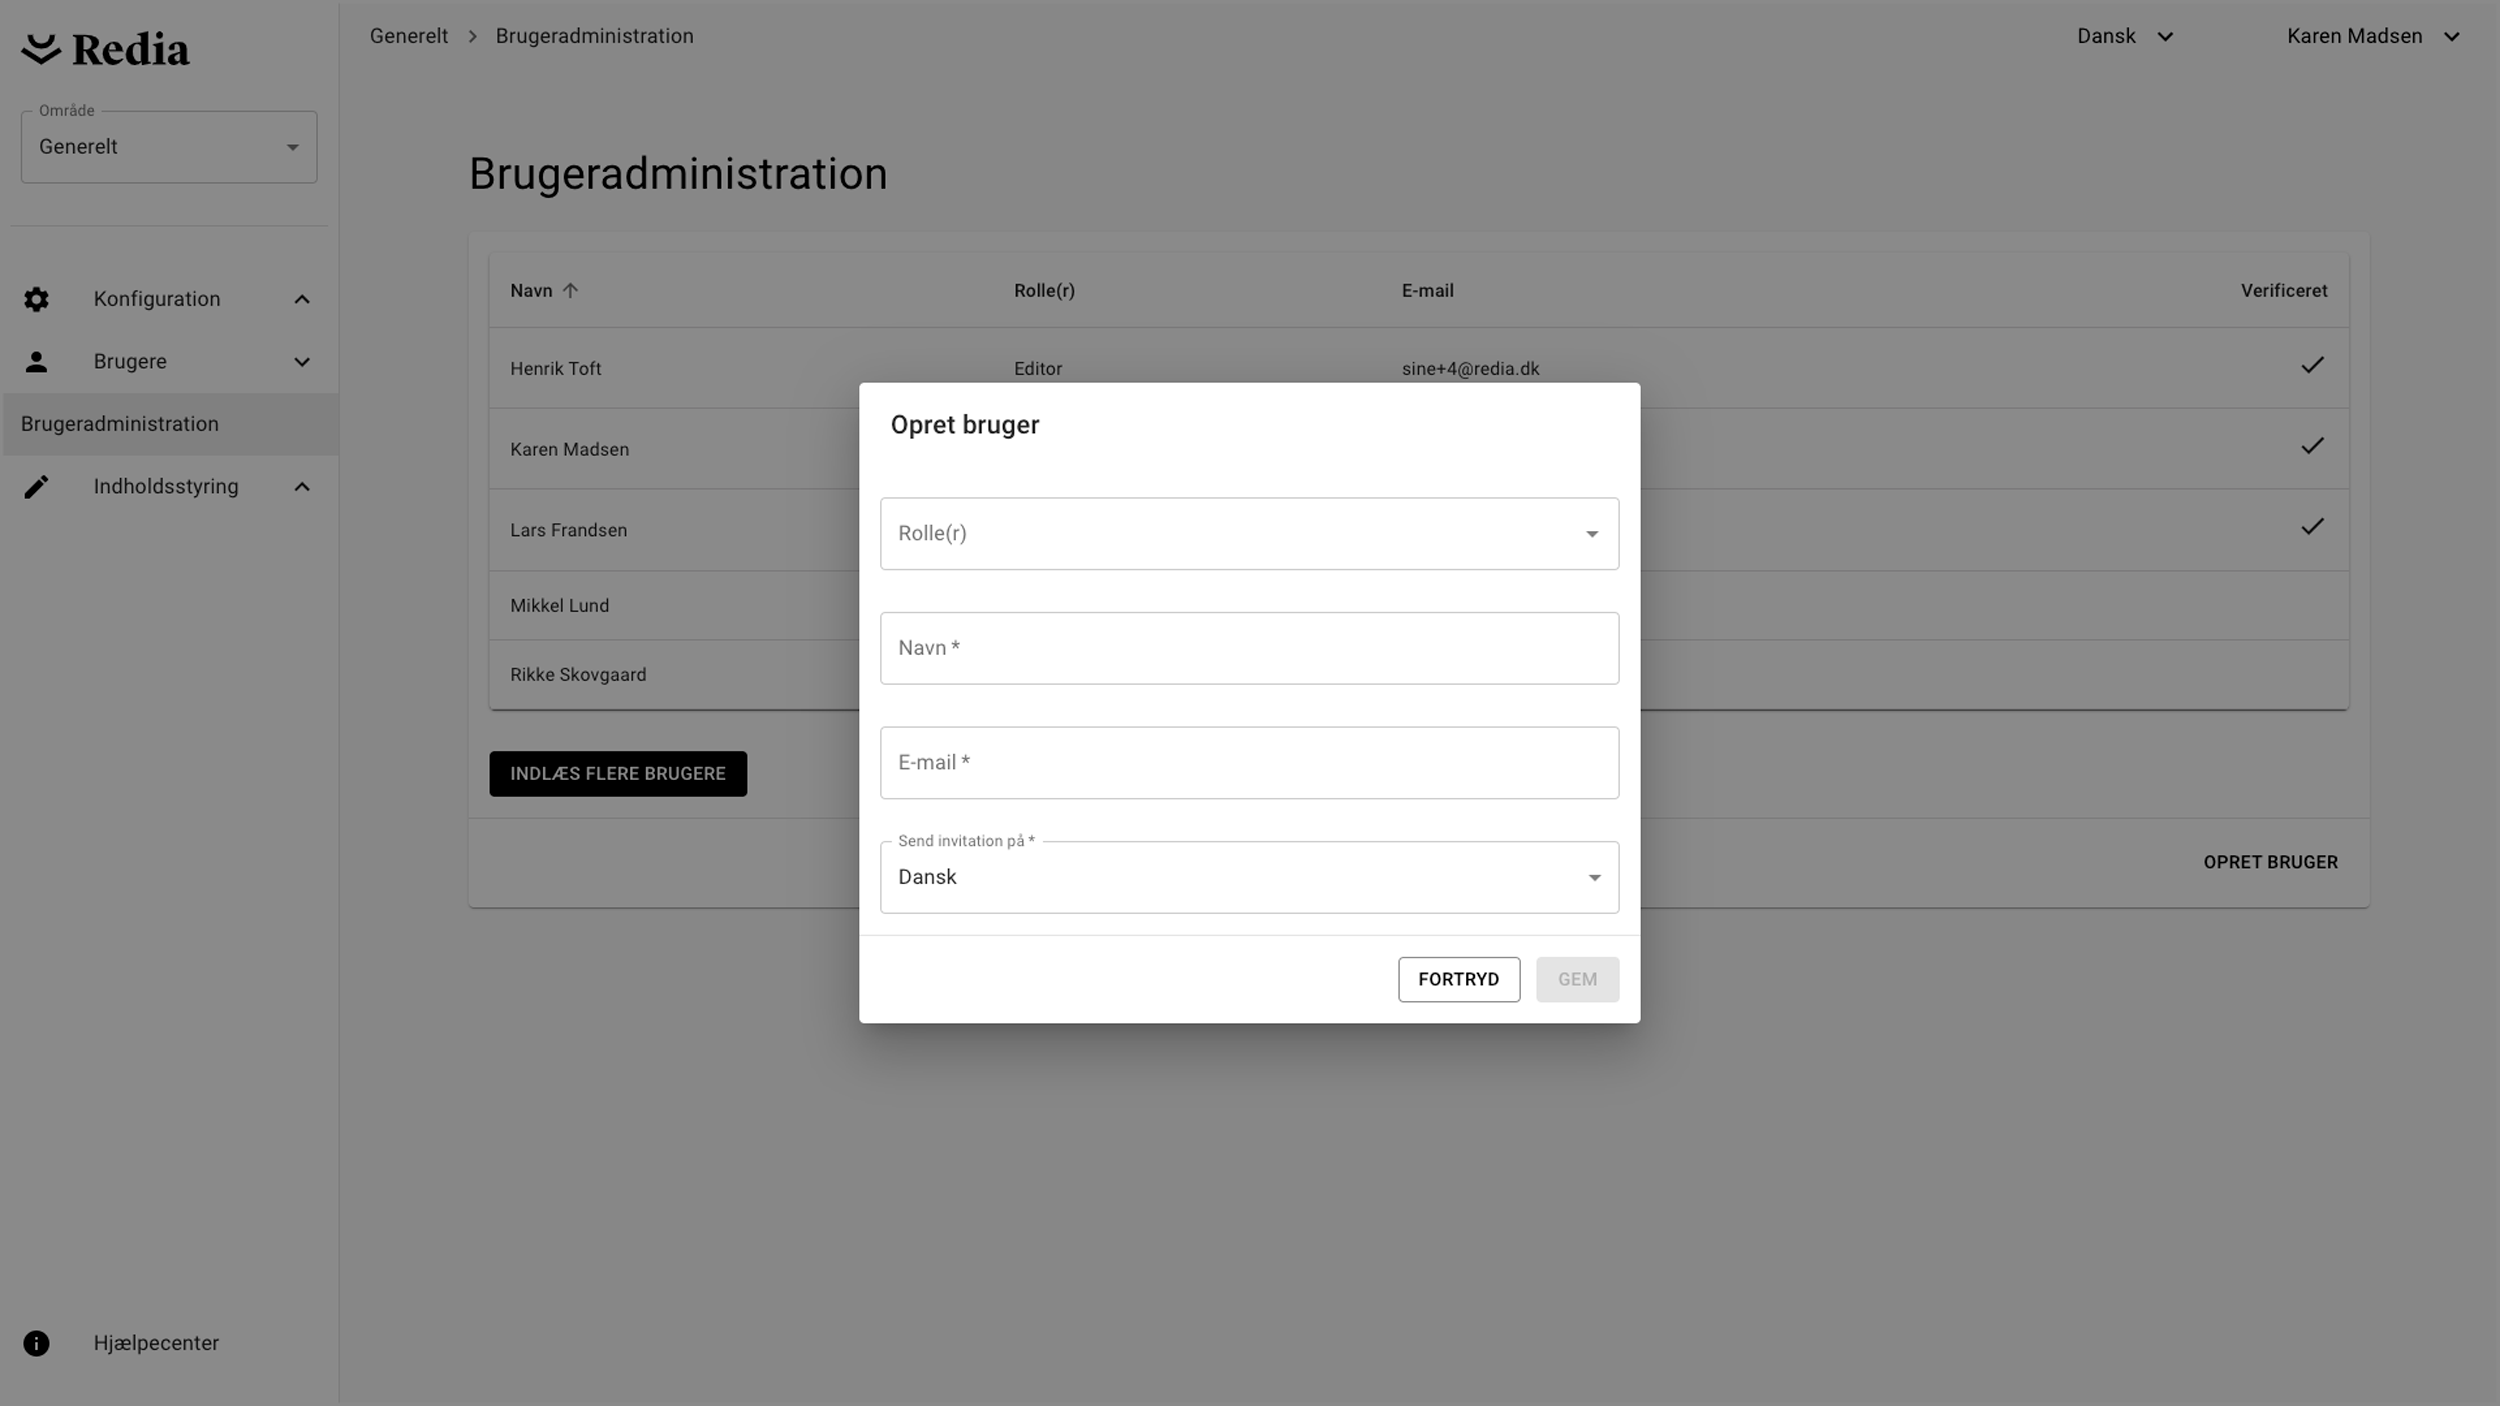Image resolution: width=2500 pixels, height=1406 pixels.
Task: Click Henrik Toft's verified checkmark
Action: [x=2312, y=366]
